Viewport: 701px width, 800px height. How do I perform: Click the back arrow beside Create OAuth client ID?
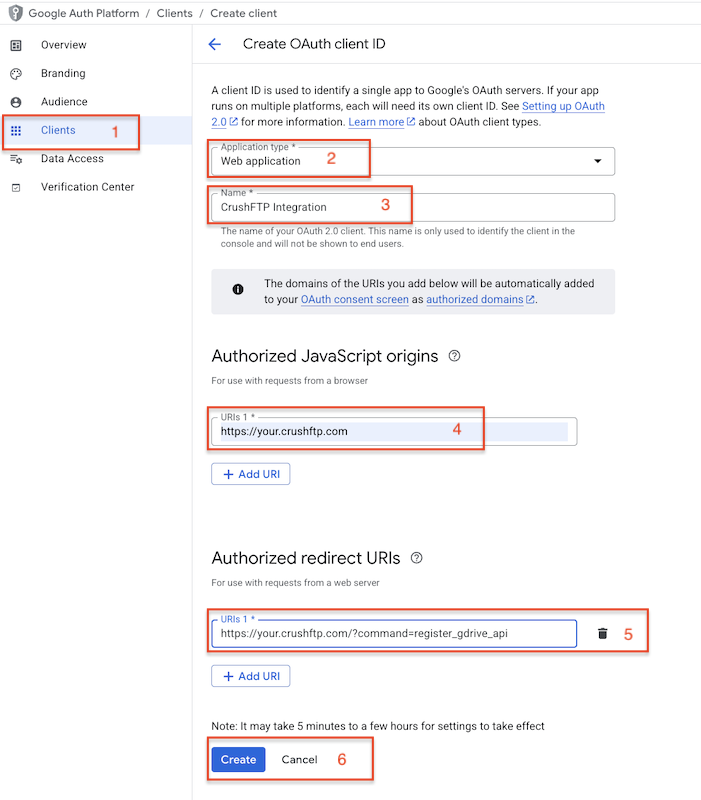(x=215, y=44)
